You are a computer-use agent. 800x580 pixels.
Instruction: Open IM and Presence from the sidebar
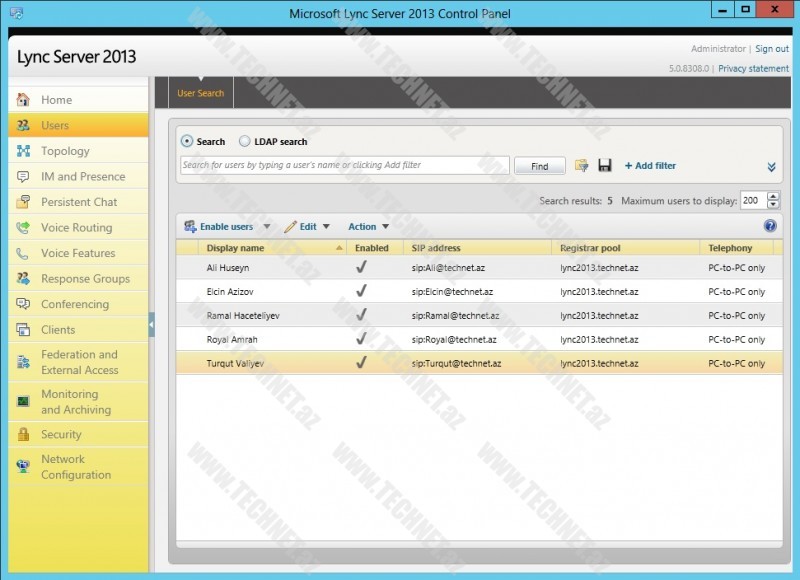[x=24, y=176]
